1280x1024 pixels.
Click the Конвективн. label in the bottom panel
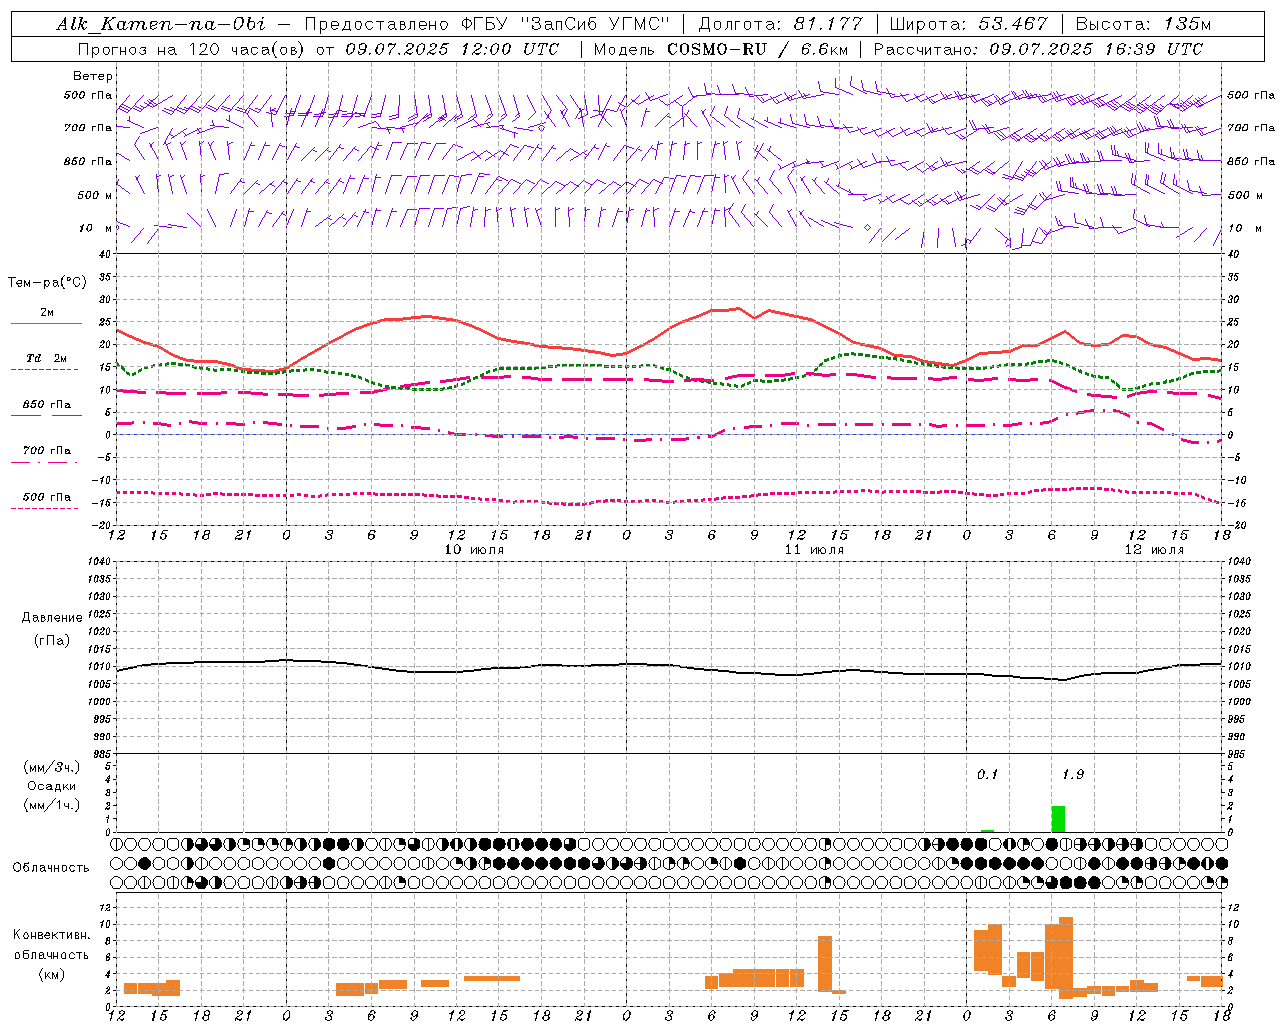(x=52, y=935)
